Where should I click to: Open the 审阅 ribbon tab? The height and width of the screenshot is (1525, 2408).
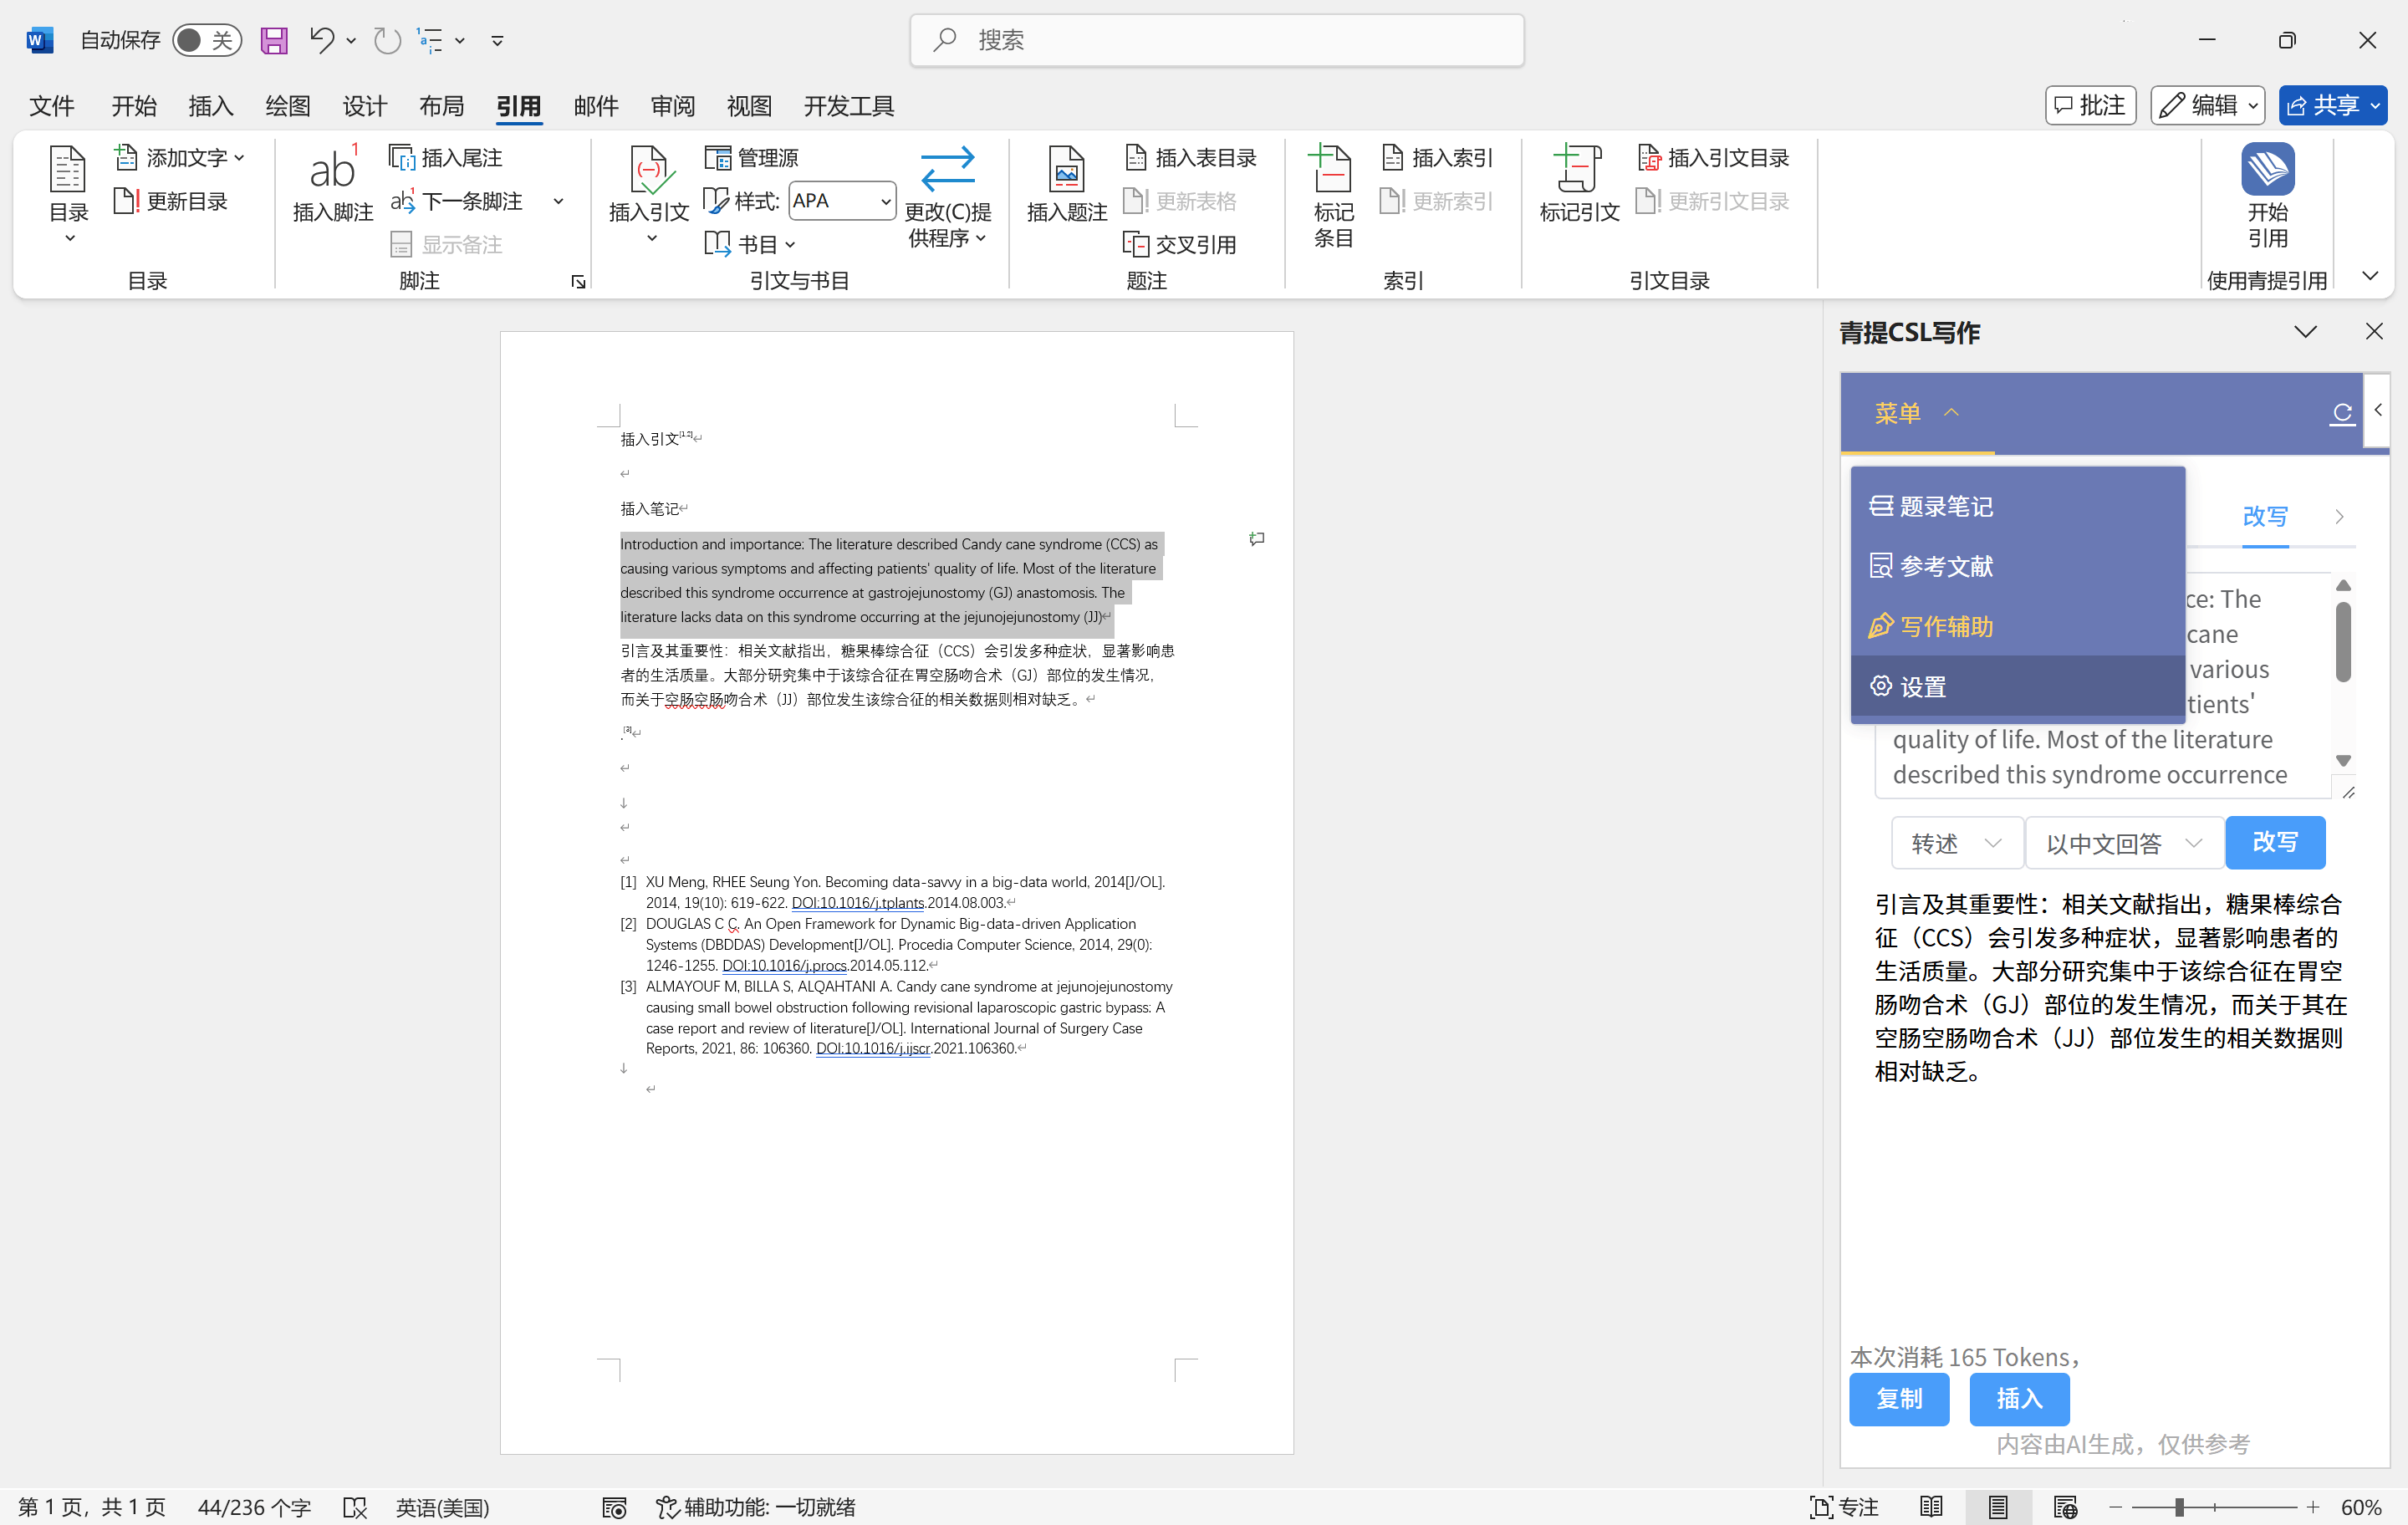[672, 106]
